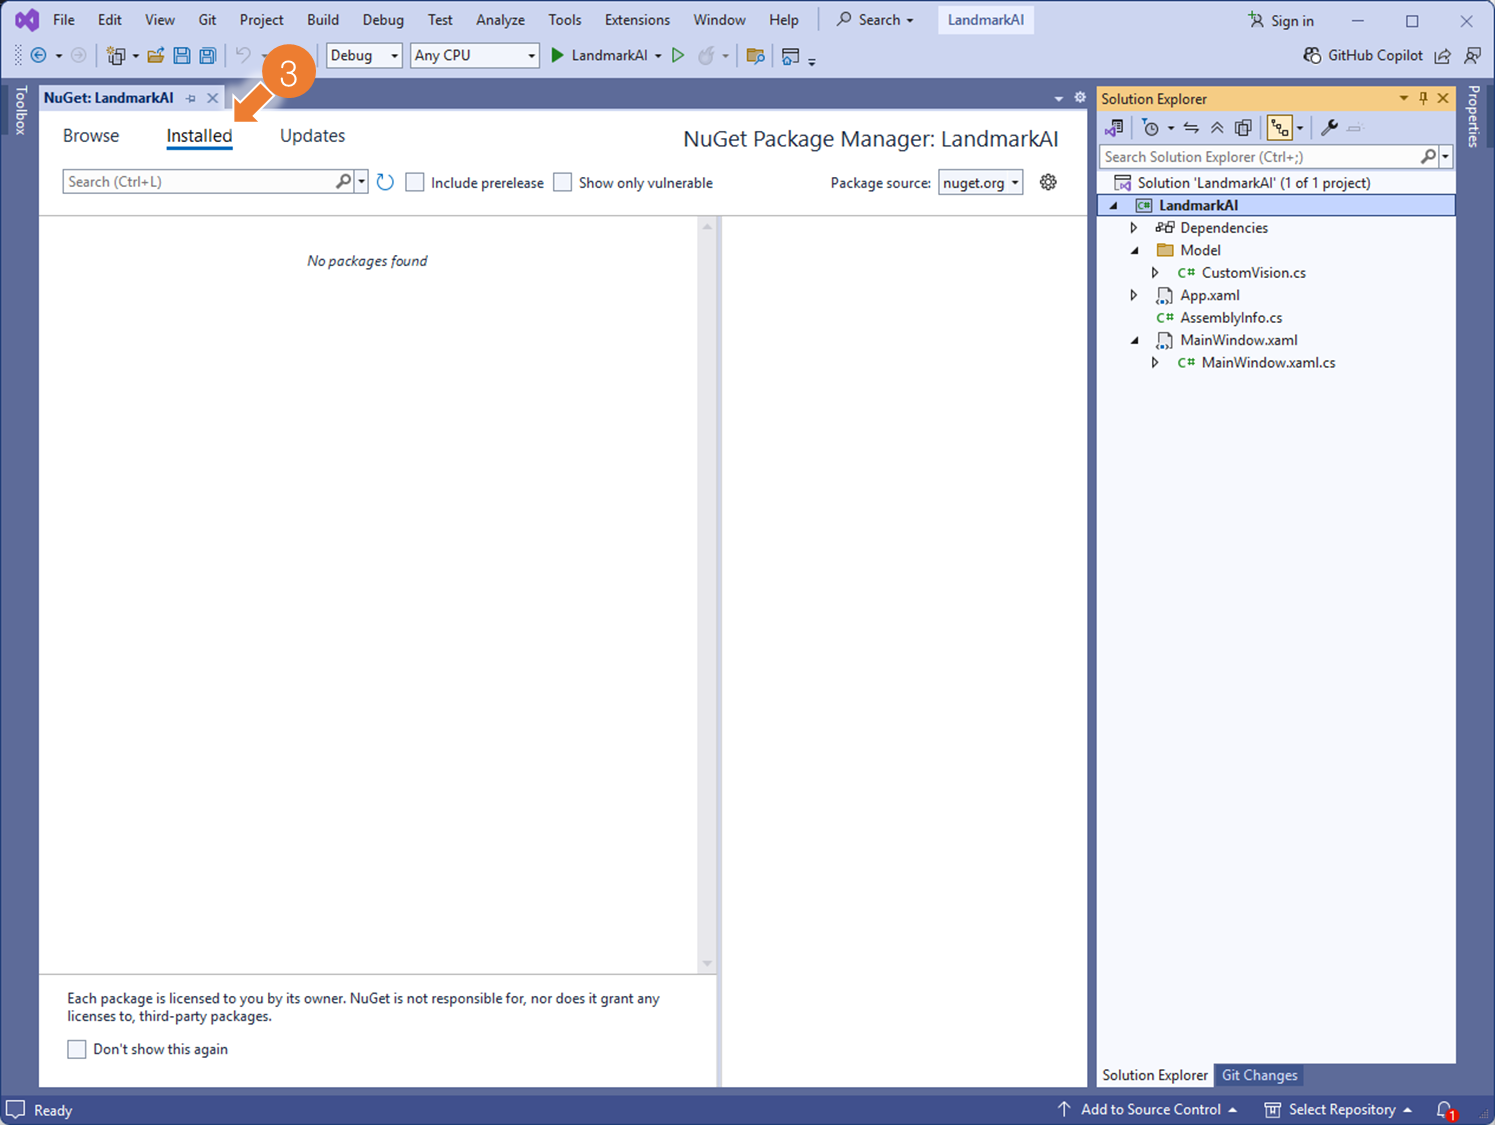Click the New Project toolbar icon

[x=116, y=56]
